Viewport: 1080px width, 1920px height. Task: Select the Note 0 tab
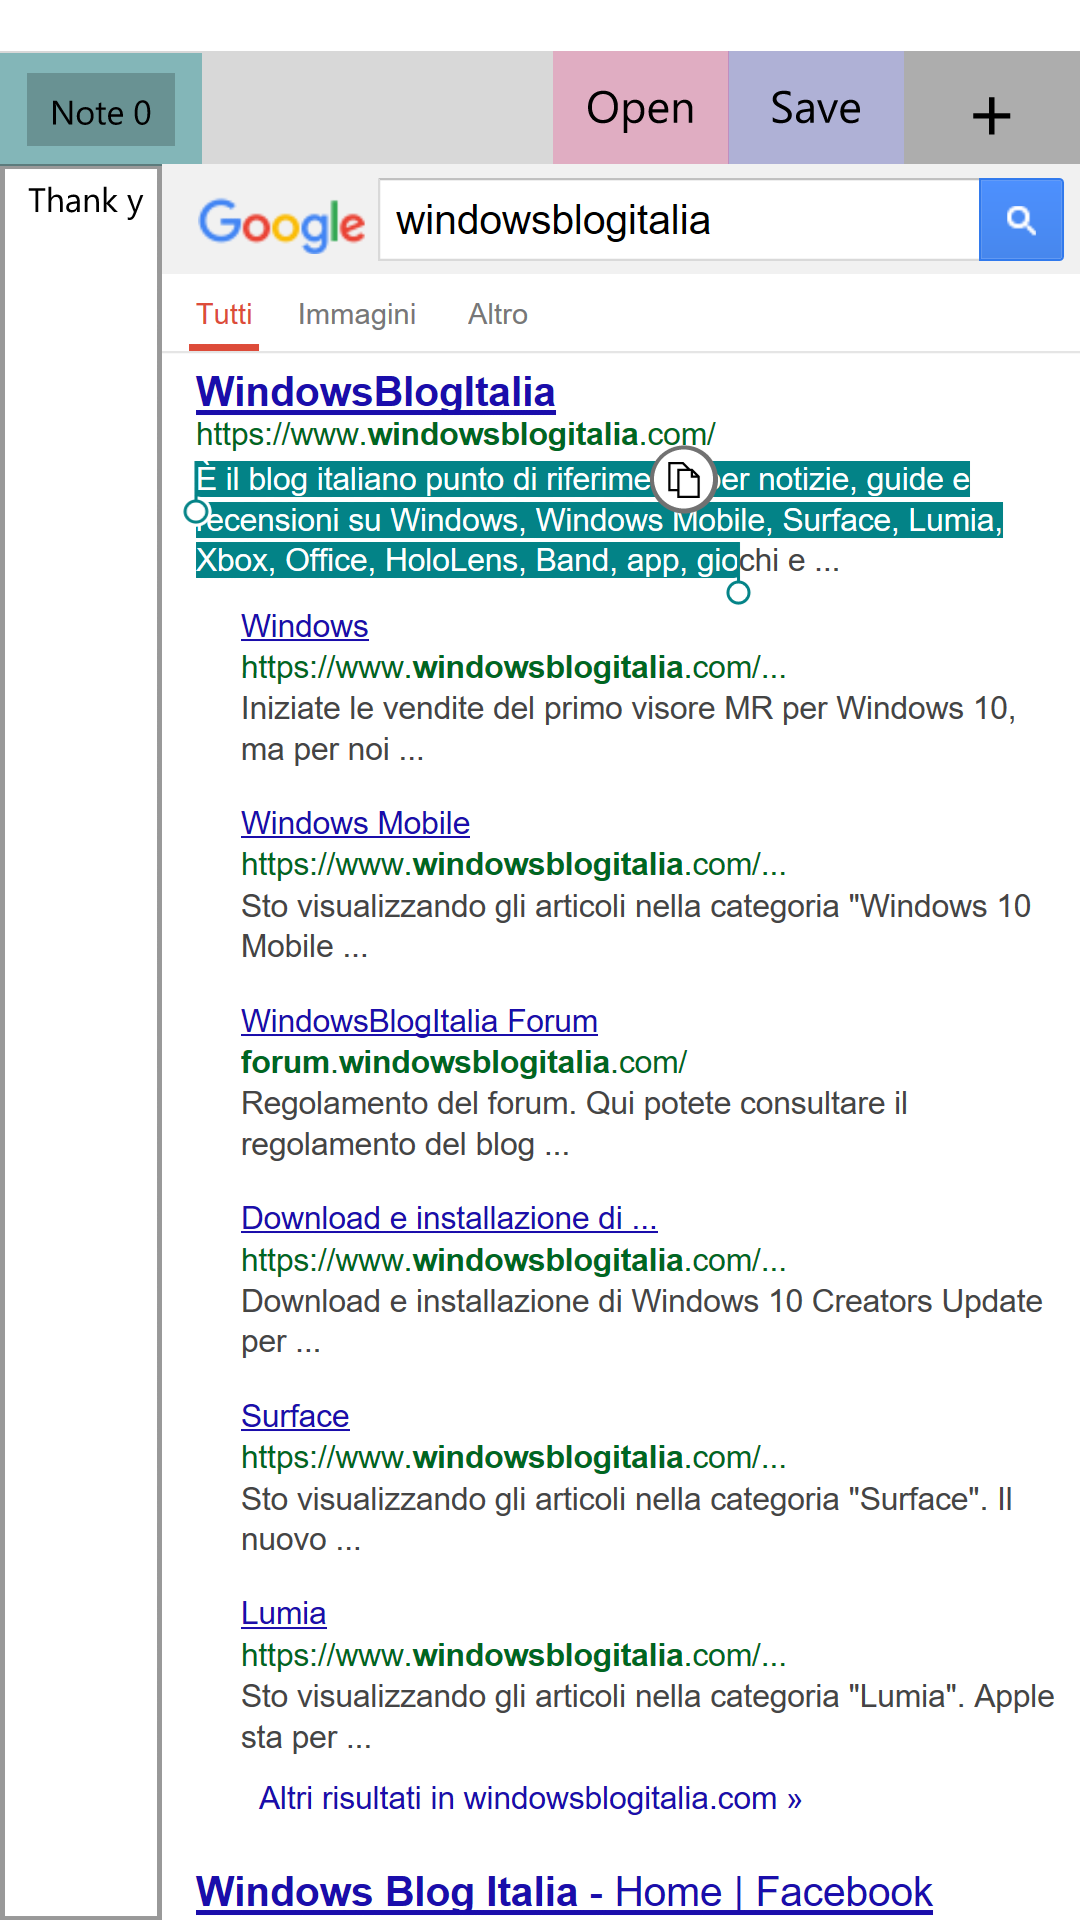pos(101,110)
